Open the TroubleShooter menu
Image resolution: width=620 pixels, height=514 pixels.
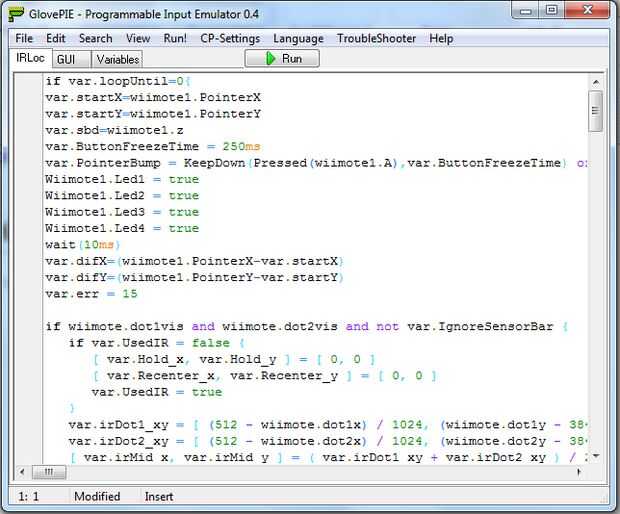(376, 38)
